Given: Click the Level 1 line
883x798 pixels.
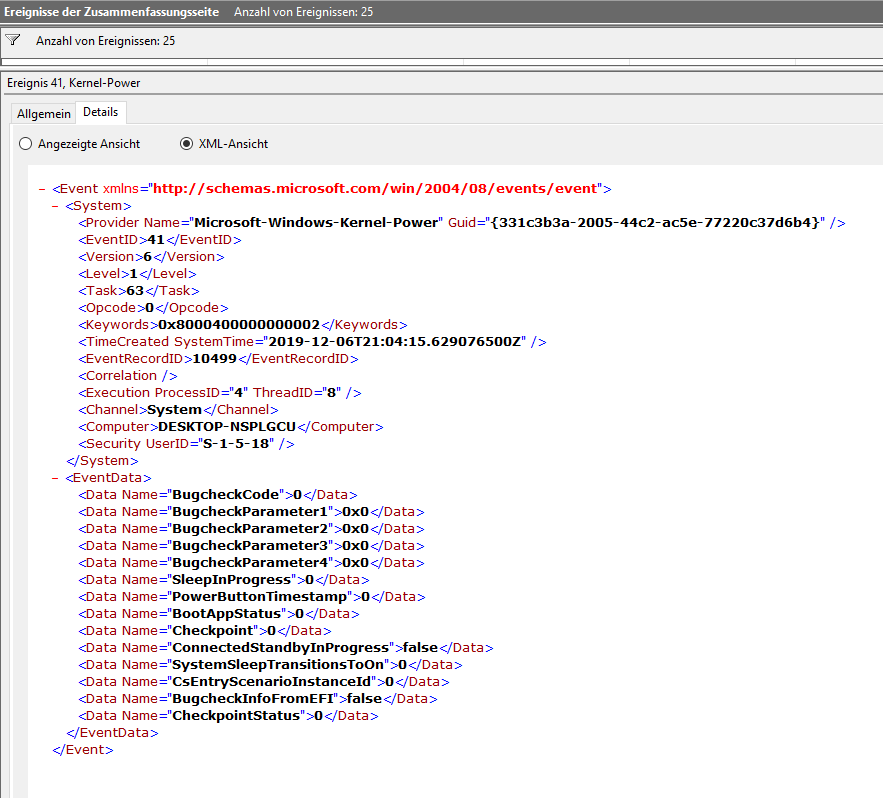Looking at the screenshot, I should (137, 274).
